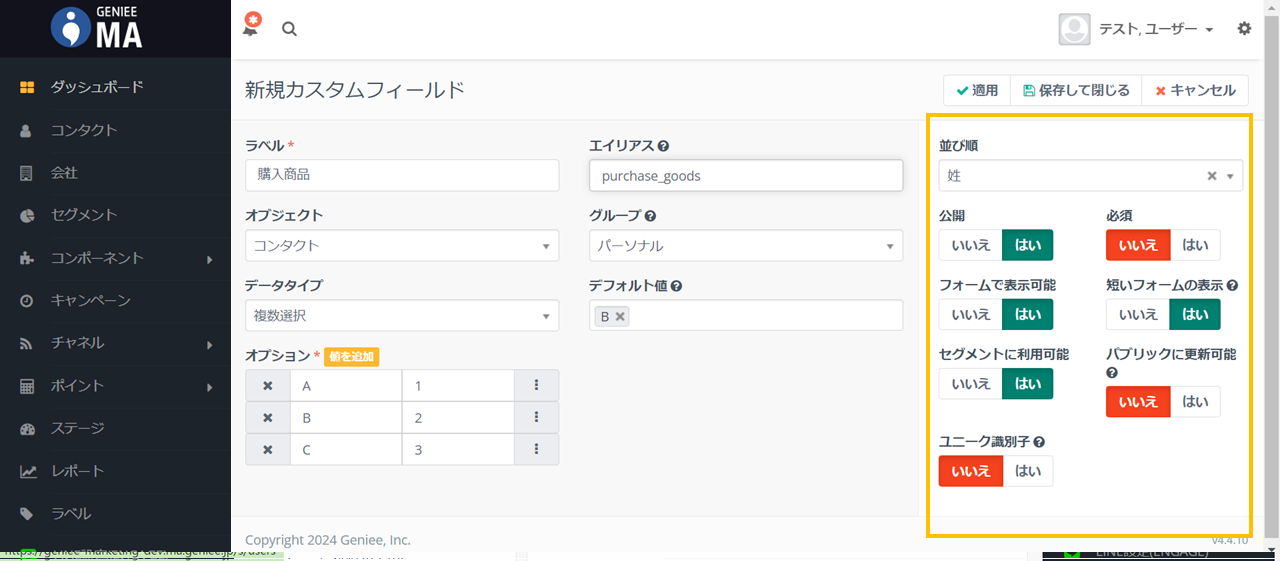Click the user avatar picture

pyautogui.click(x=1074, y=29)
